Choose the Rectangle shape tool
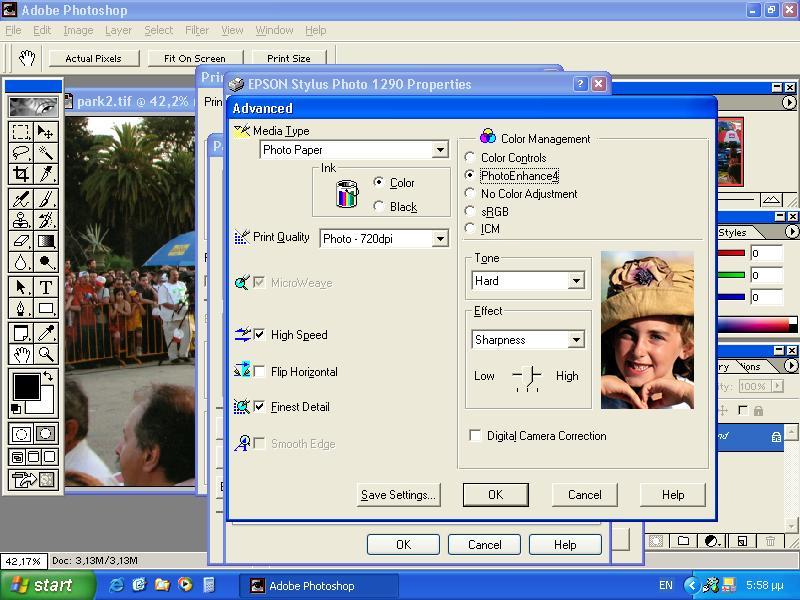Image resolution: width=800 pixels, height=600 pixels. click(x=45, y=308)
